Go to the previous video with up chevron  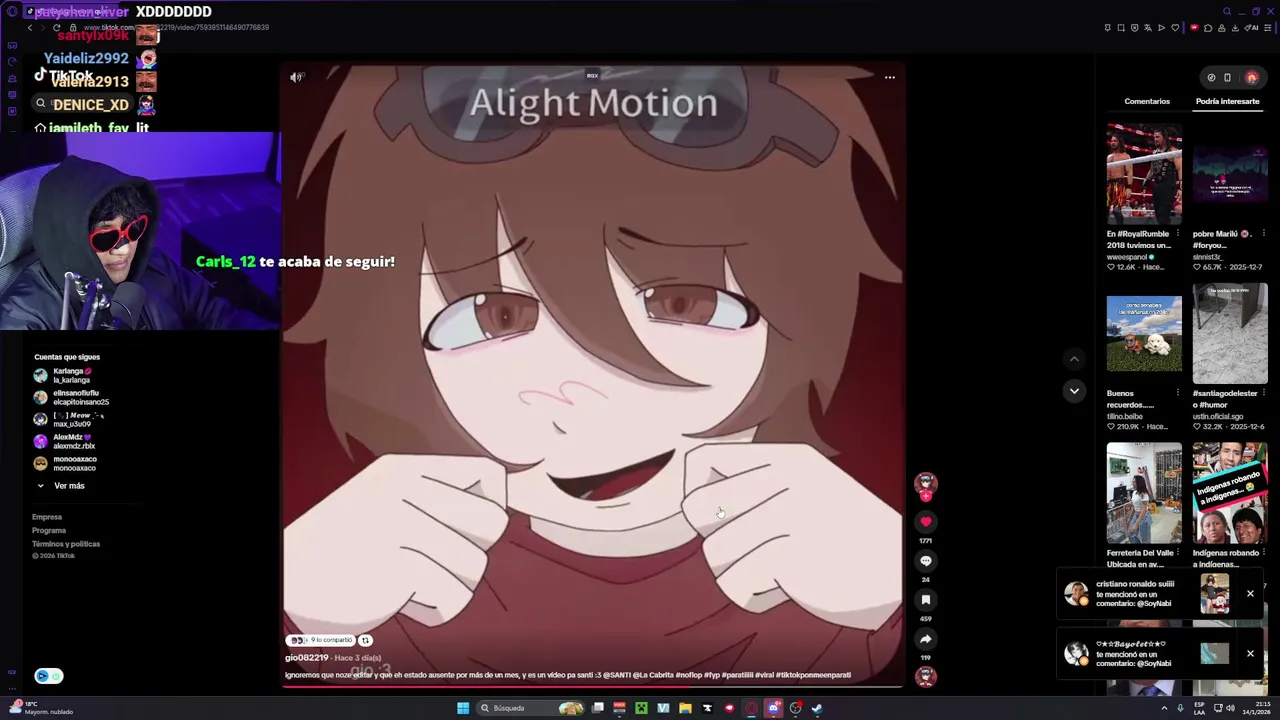point(1074,359)
